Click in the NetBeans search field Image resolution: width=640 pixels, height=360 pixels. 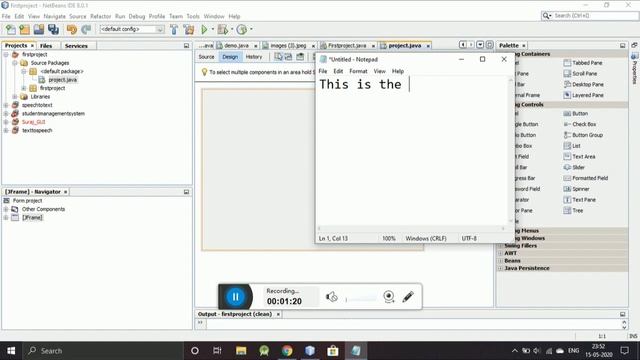click(x=590, y=16)
